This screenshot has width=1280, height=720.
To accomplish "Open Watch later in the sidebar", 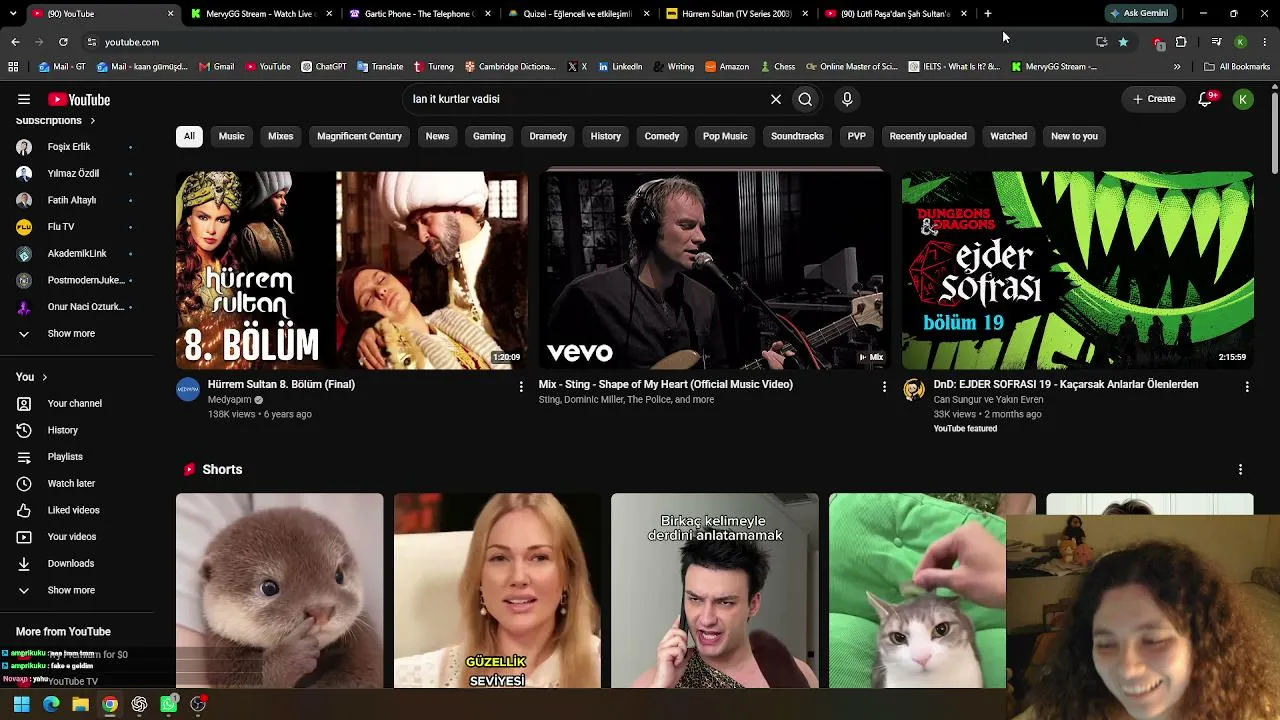I will point(77,483).
